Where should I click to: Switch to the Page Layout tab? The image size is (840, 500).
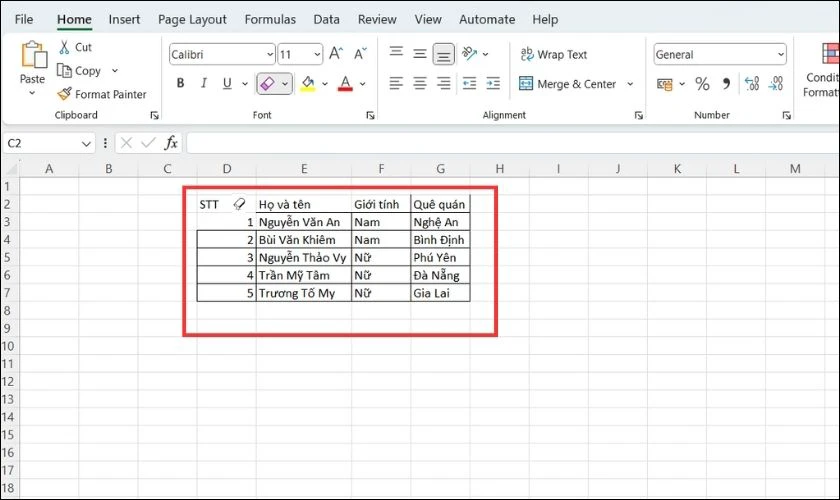pyautogui.click(x=192, y=19)
